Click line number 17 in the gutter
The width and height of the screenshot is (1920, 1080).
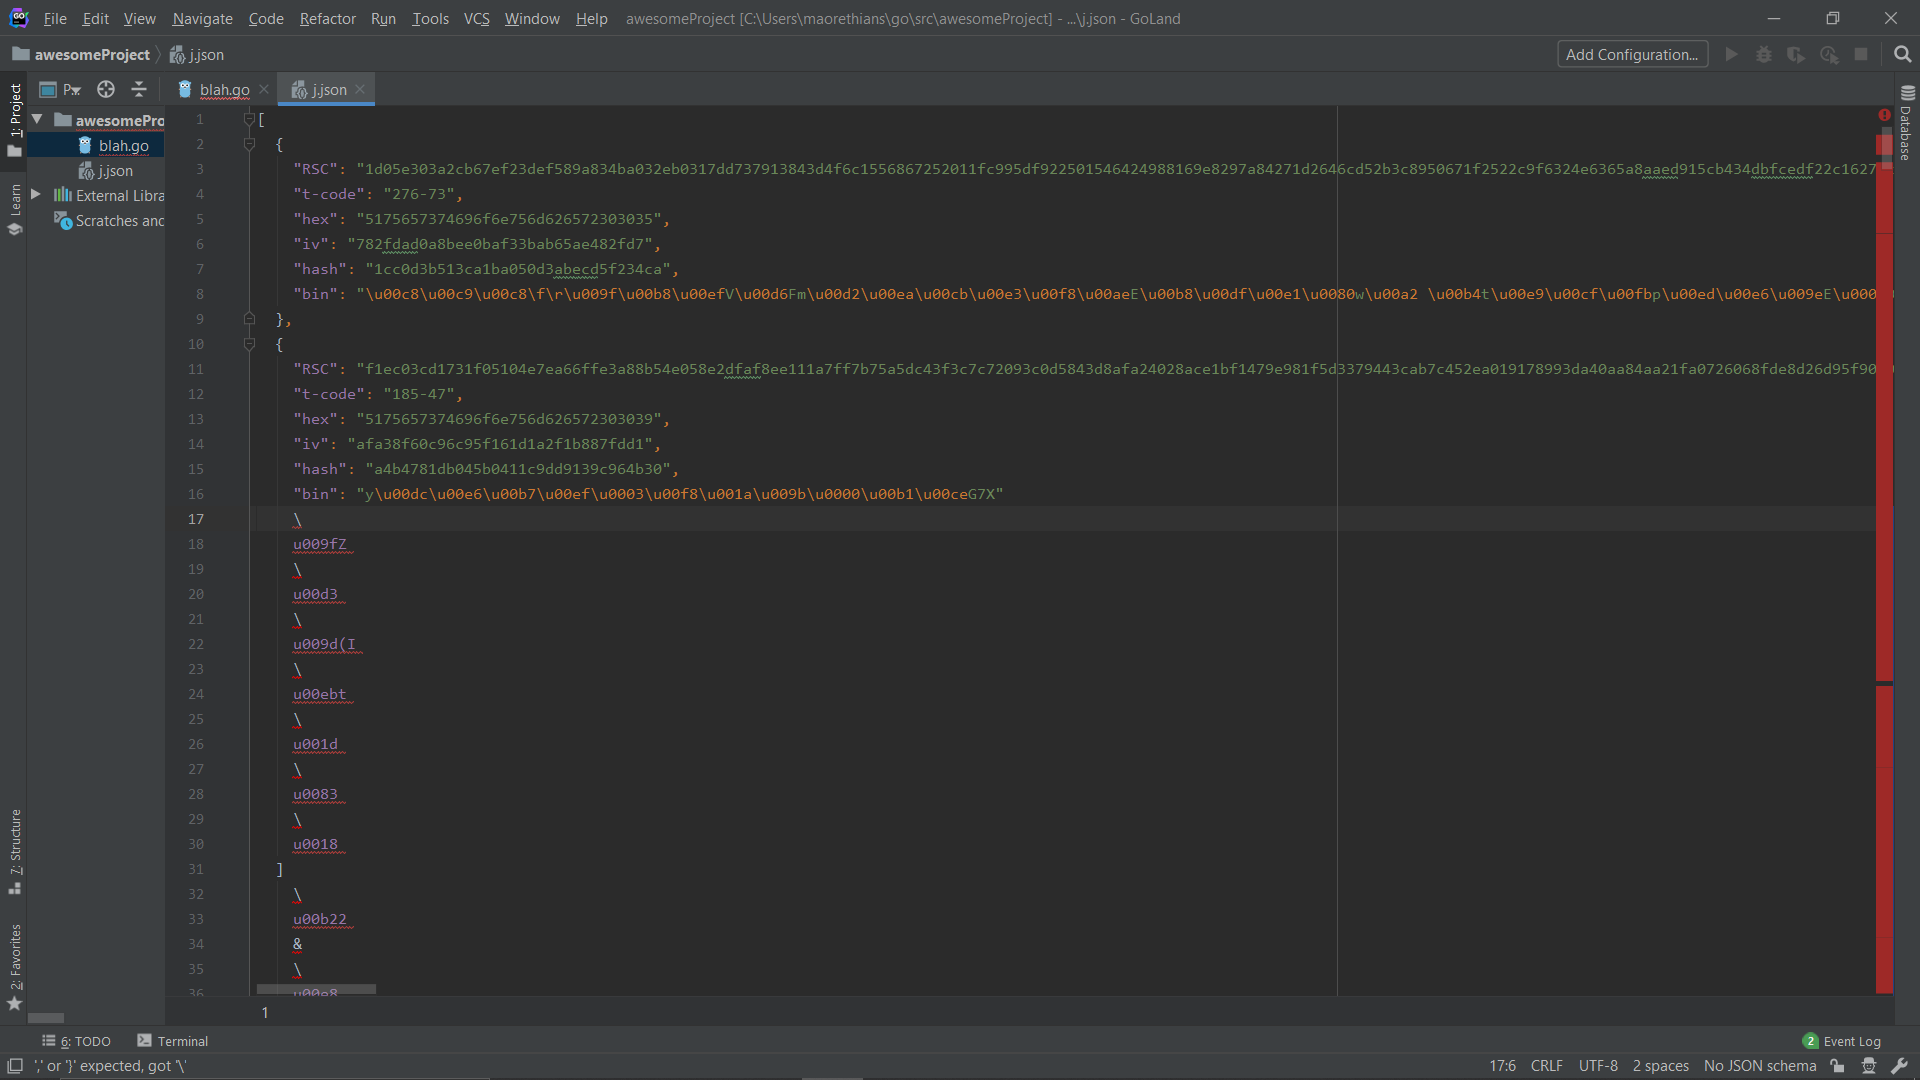pos(196,519)
